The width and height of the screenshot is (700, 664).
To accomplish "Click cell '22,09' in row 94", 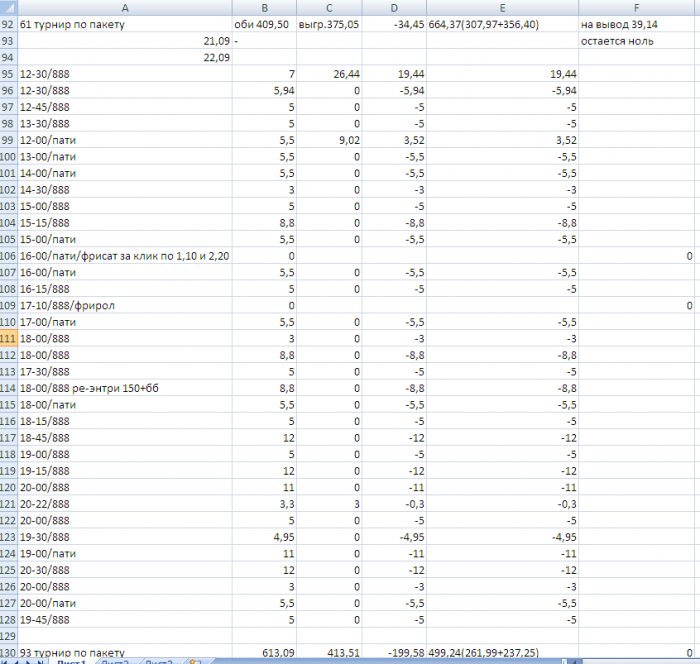I will pos(125,58).
